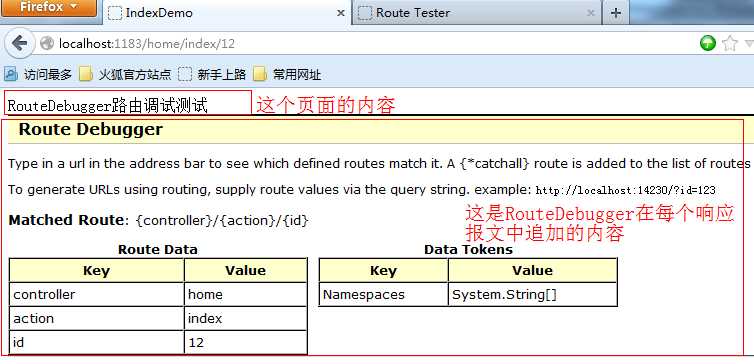Switch to the Route Tester tab
This screenshot has height=364, width=754.
click(x=477, y=13)
